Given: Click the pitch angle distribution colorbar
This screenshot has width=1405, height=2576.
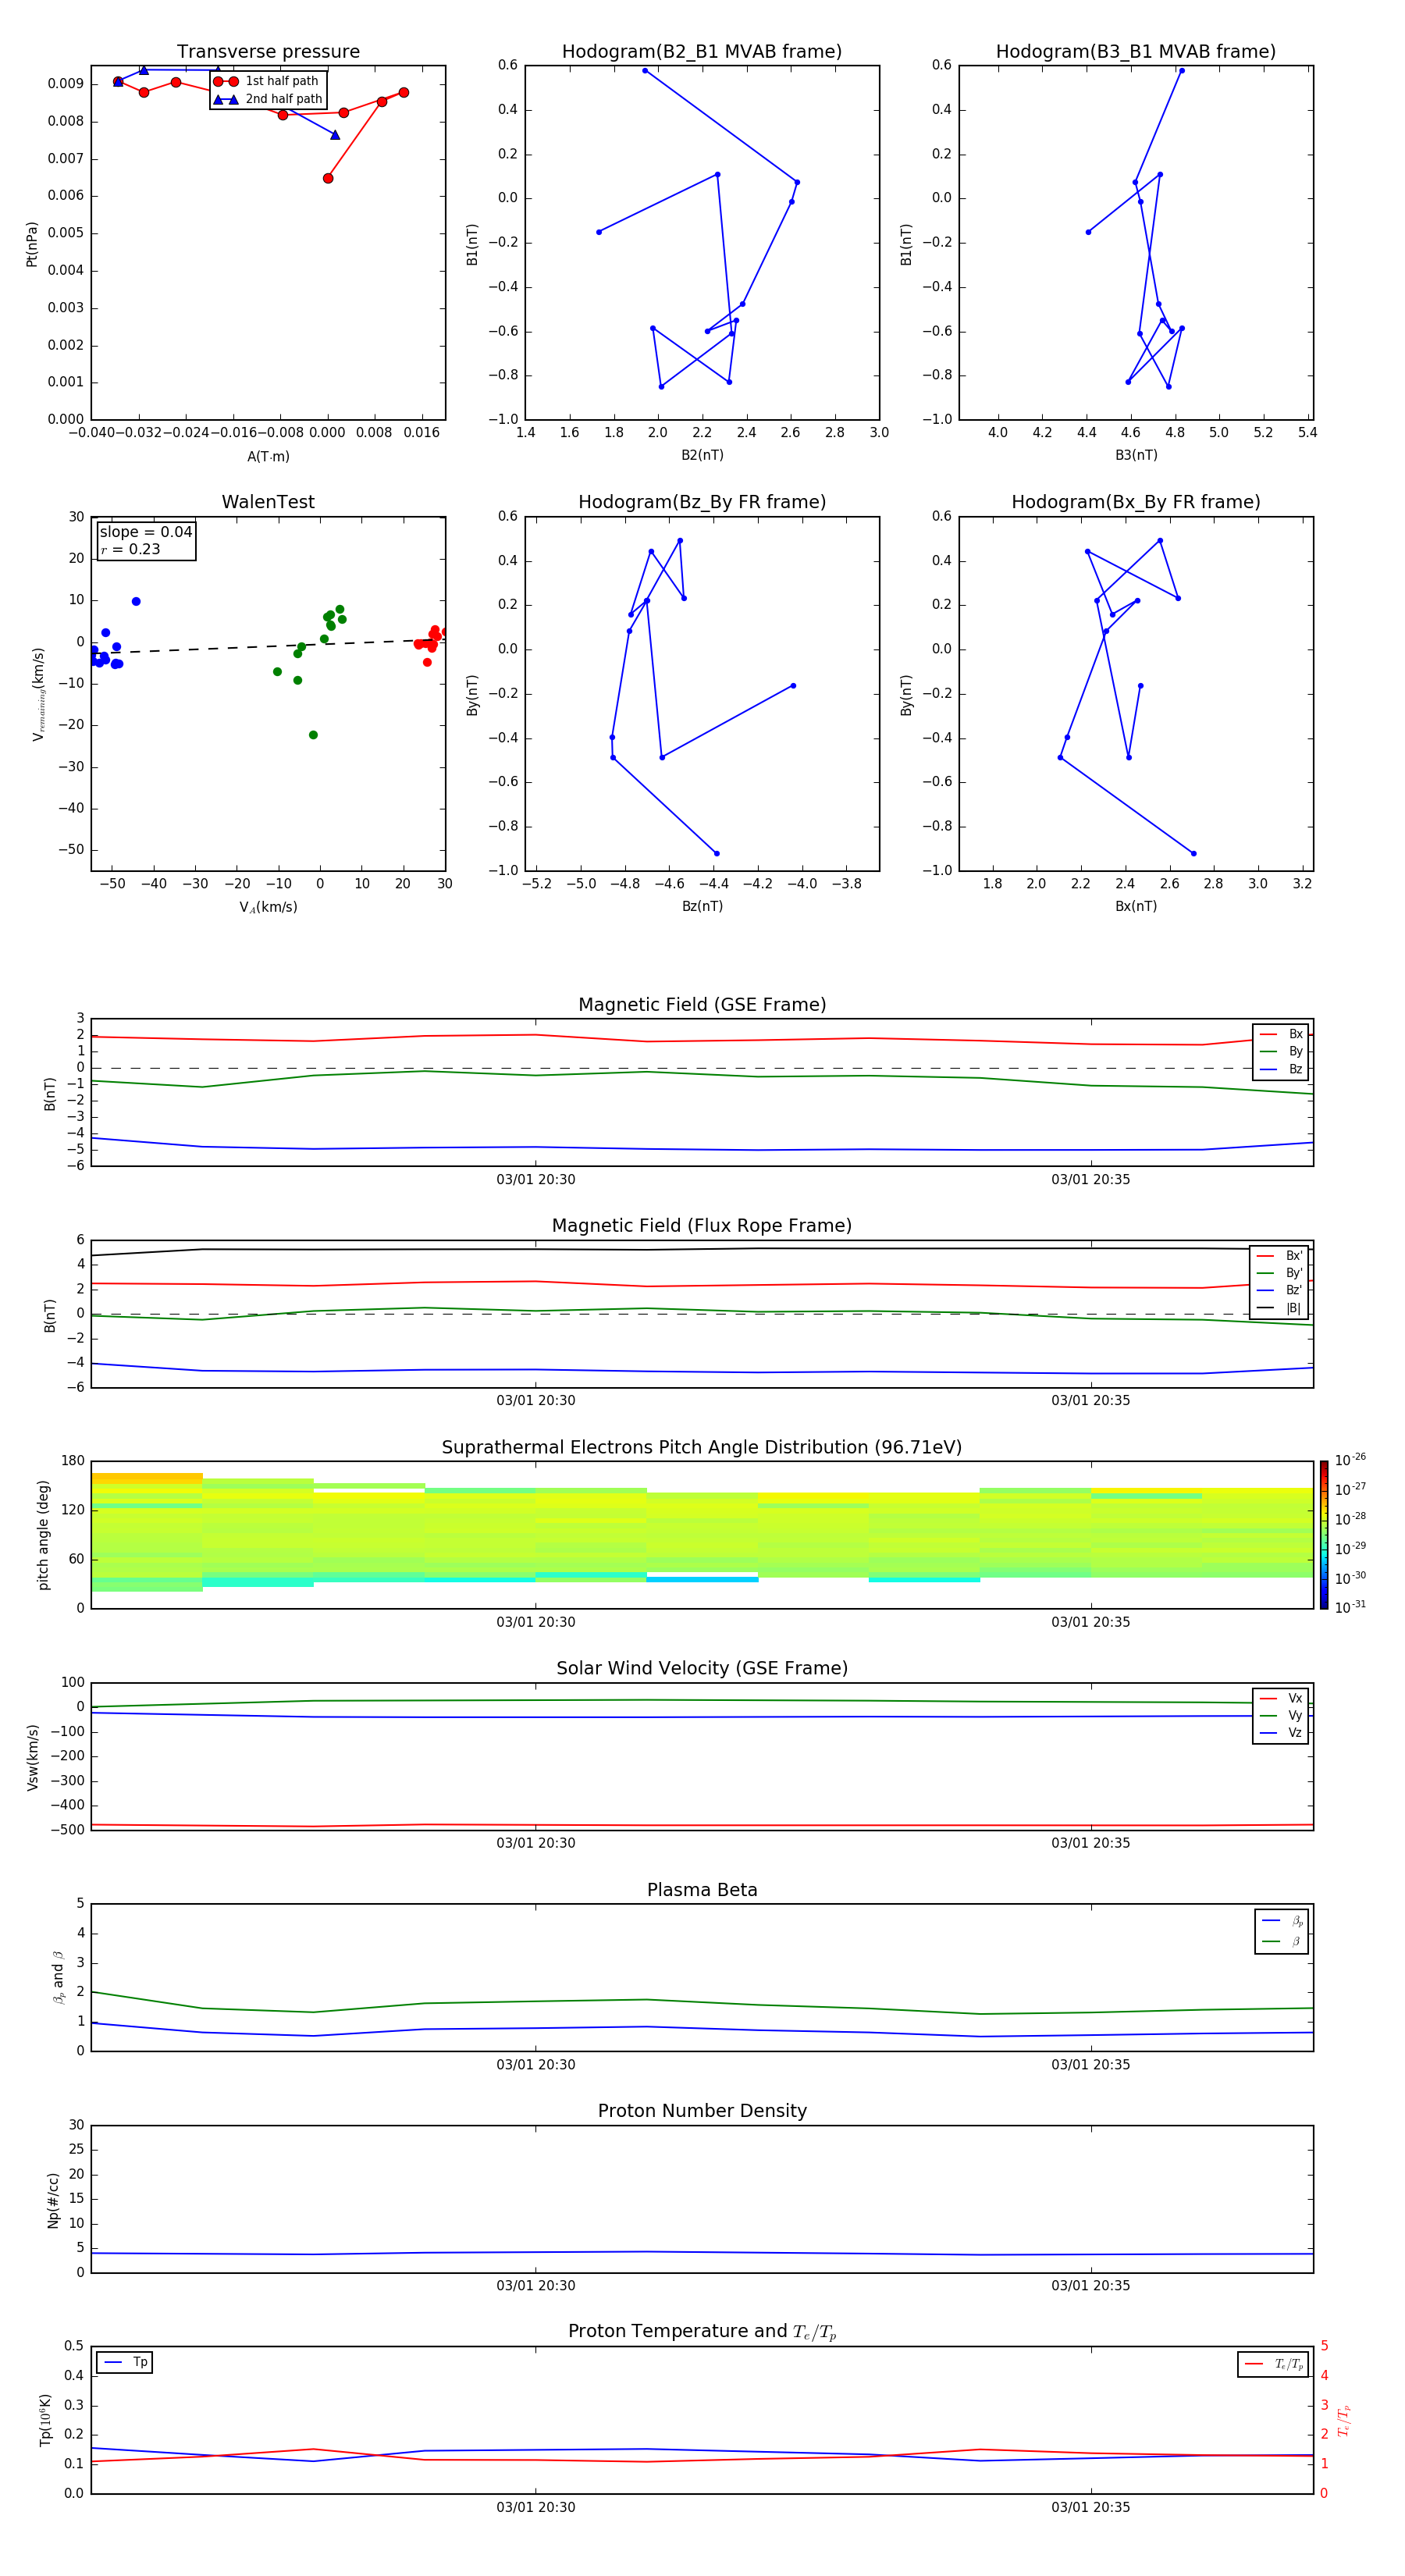Looking at the screenshot, I should coord(1324,1535).
